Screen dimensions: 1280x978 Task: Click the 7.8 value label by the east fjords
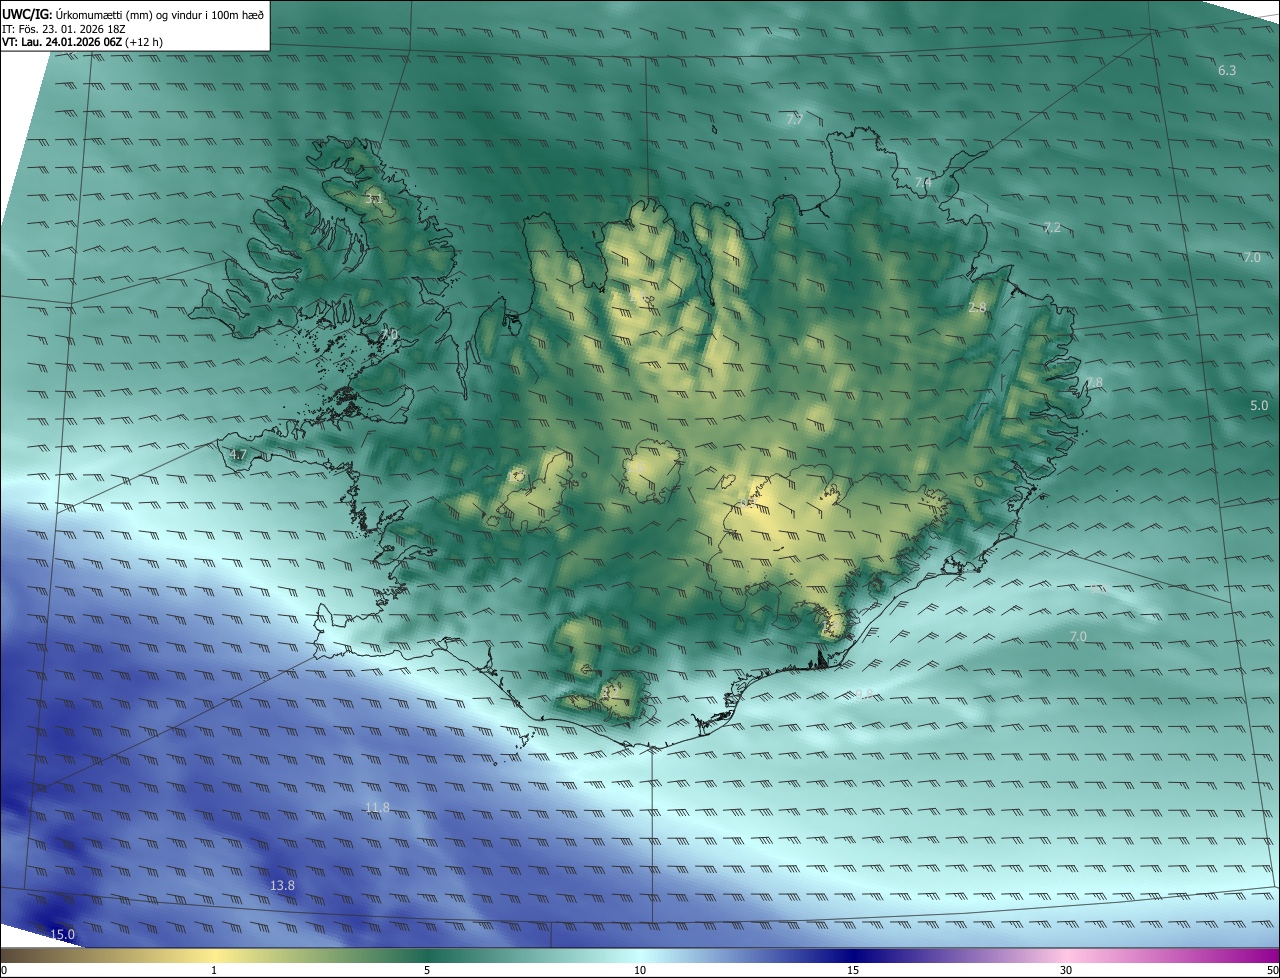click(1094, 383)
